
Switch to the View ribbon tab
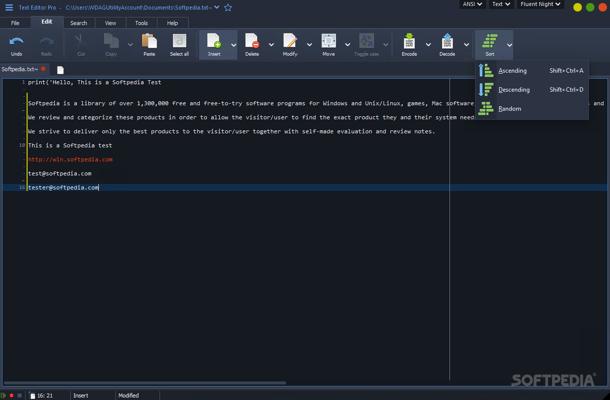pyautogui.click(x=110, y=23)
